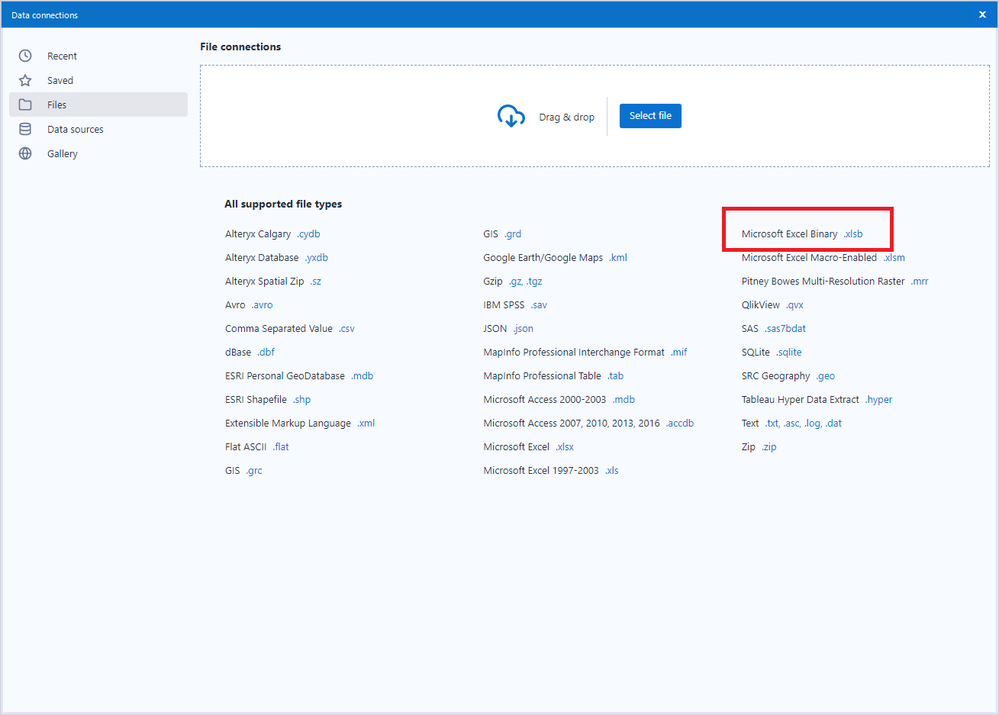999x715 pixels.
Task: Go to Data sources section
Action: (x=98, y=129)
